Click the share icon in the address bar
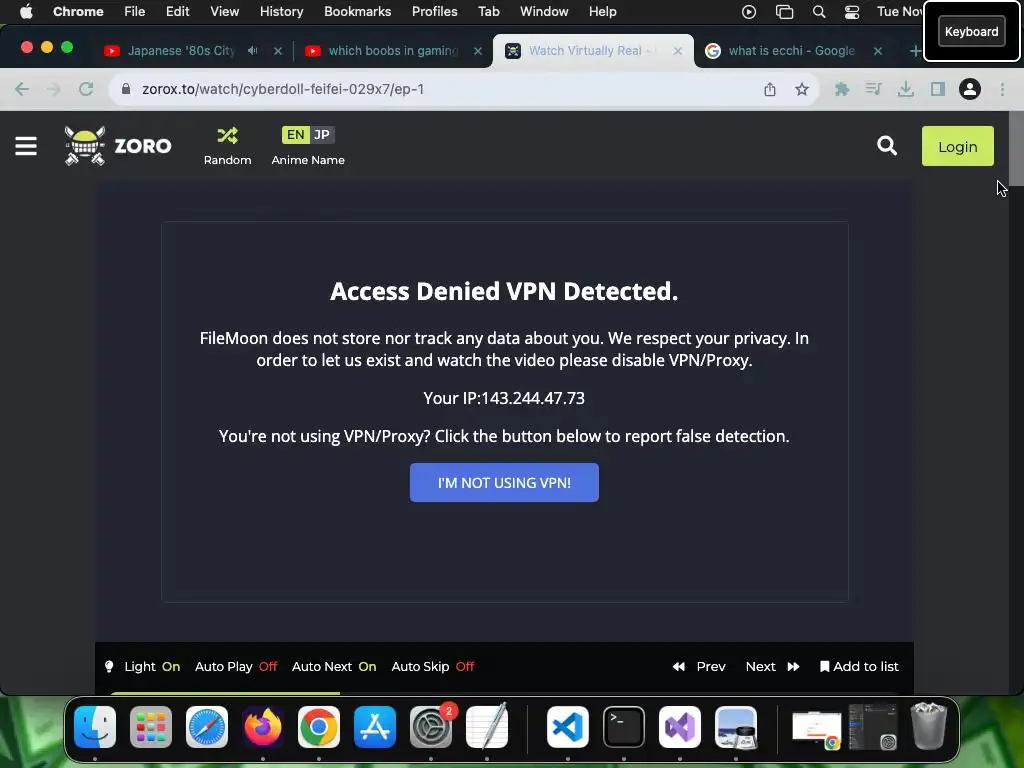The height and width of the screenshot is (768, 1024). coord(770,89)
